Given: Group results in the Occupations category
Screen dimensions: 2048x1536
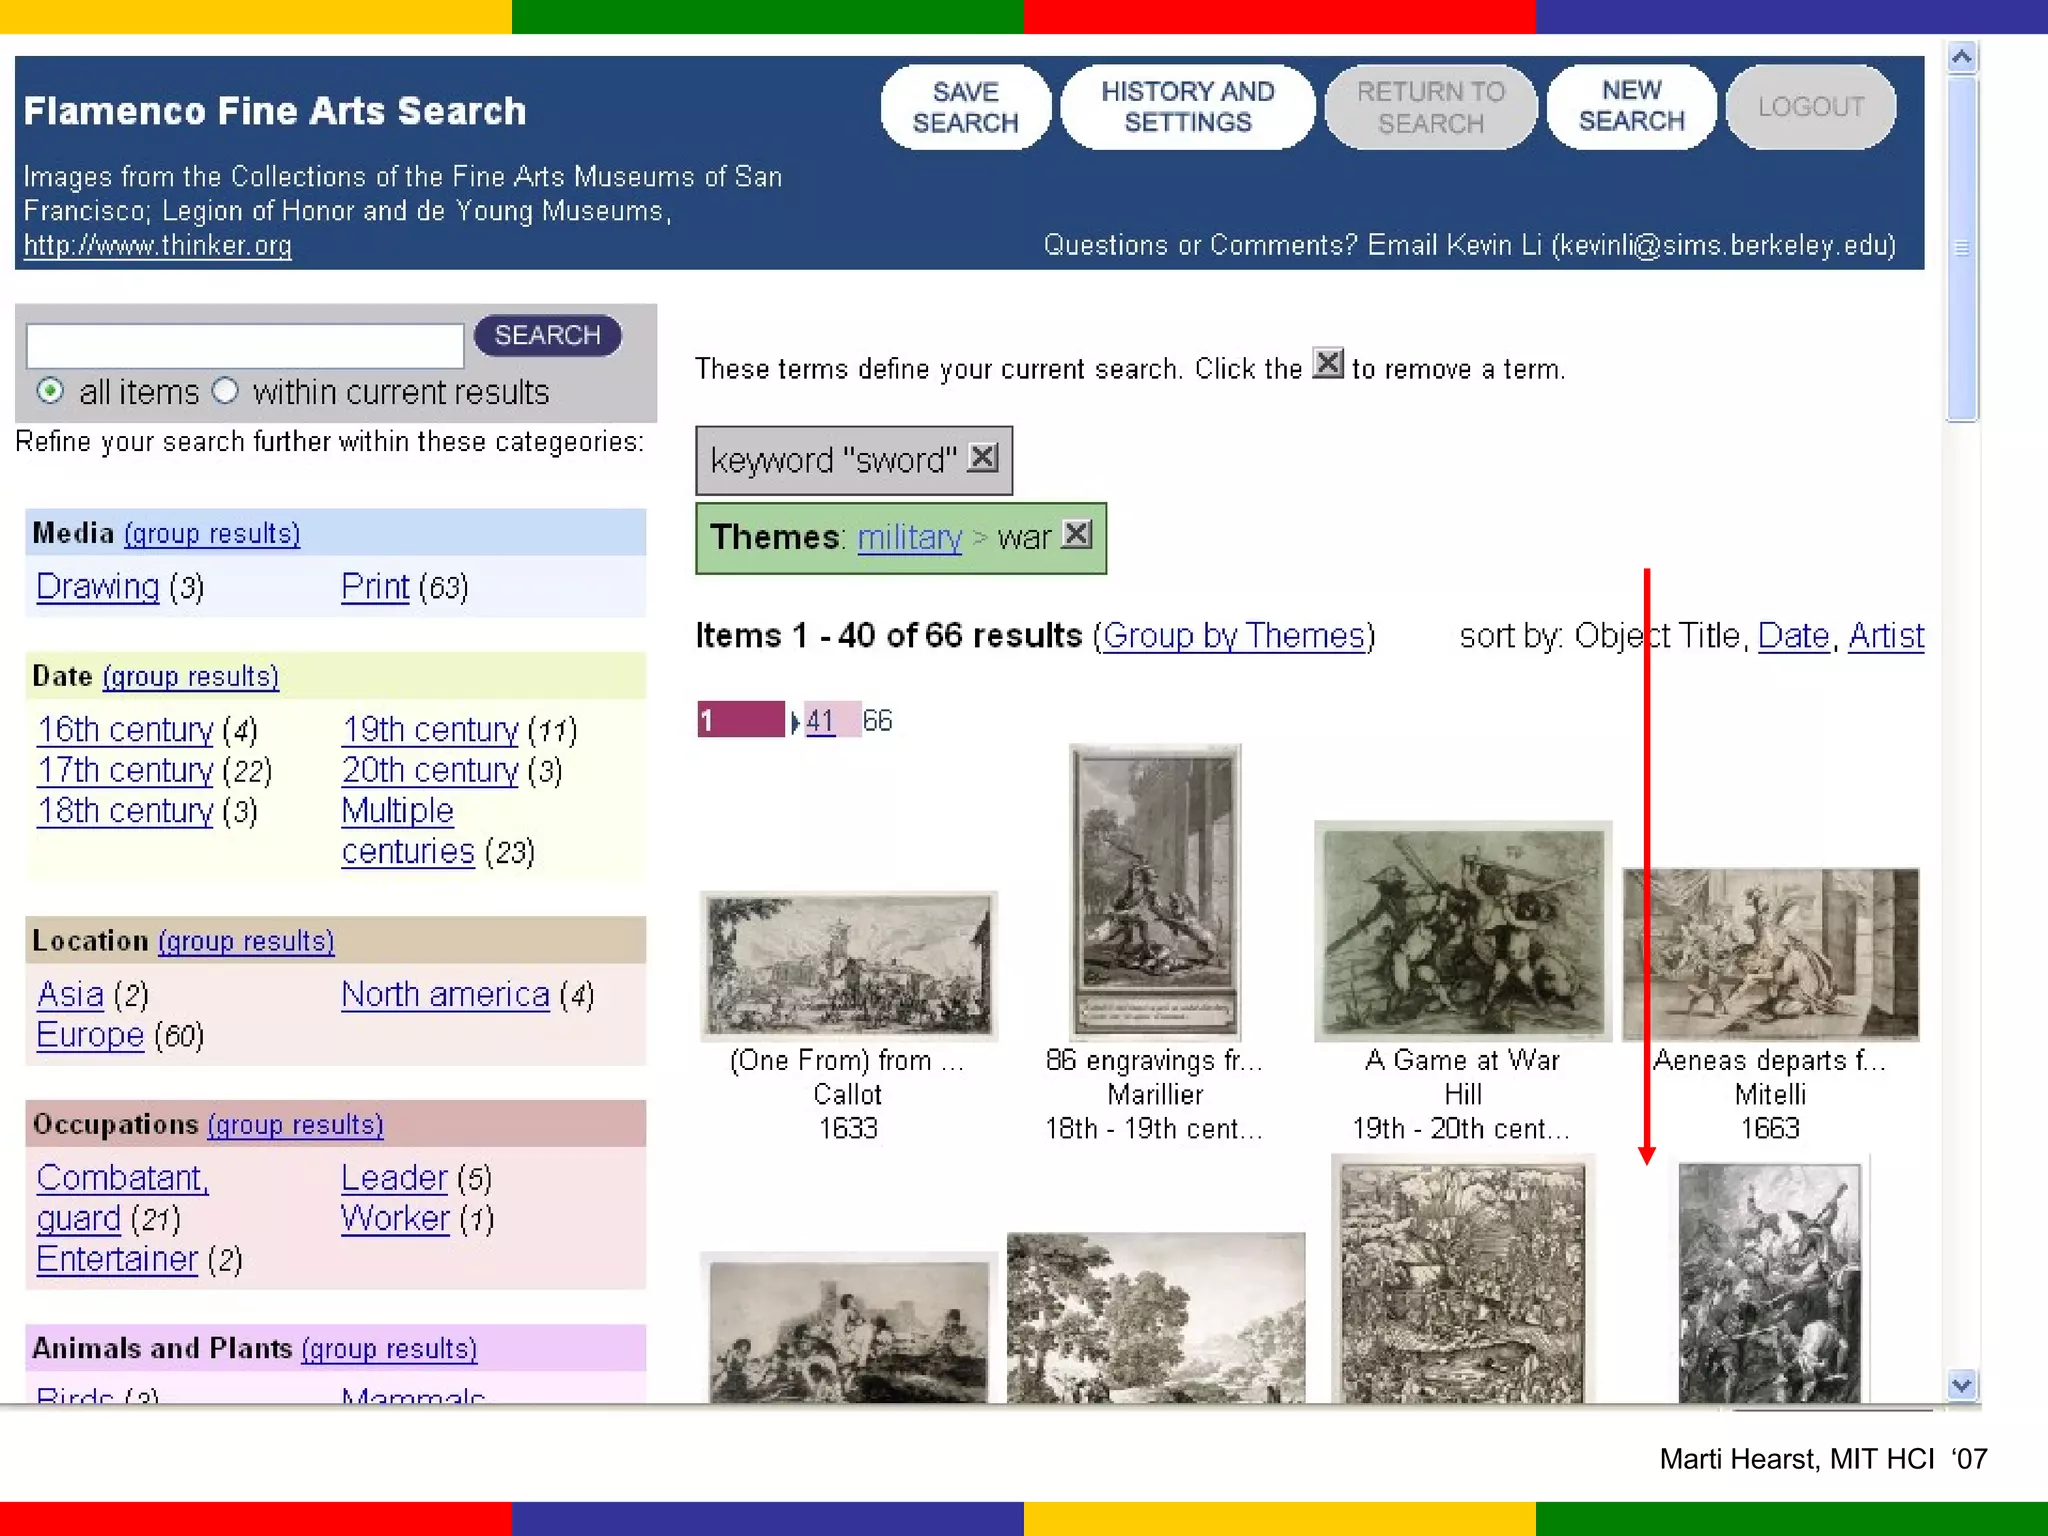Looking at the screenshot, I should [295, 1125].
